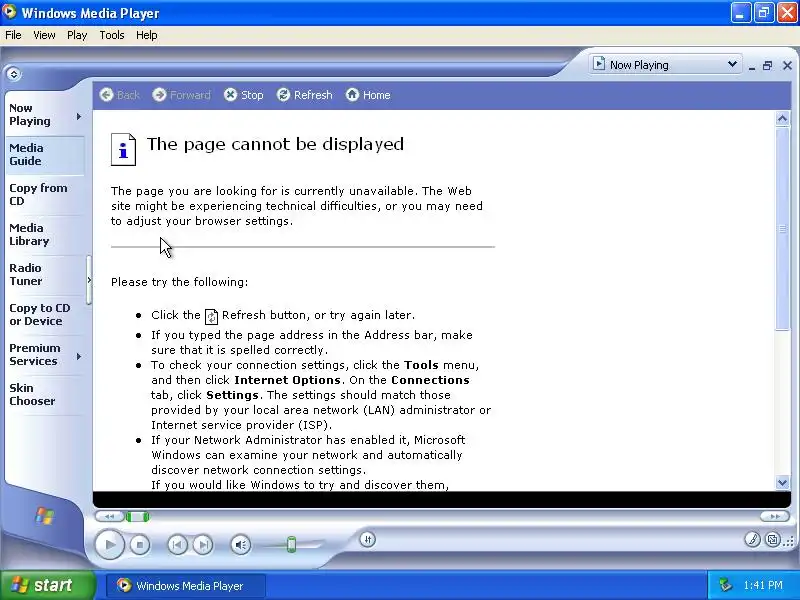
Task: Collapse the taskbar with the side handle arrow
Action: pos(89,280)
